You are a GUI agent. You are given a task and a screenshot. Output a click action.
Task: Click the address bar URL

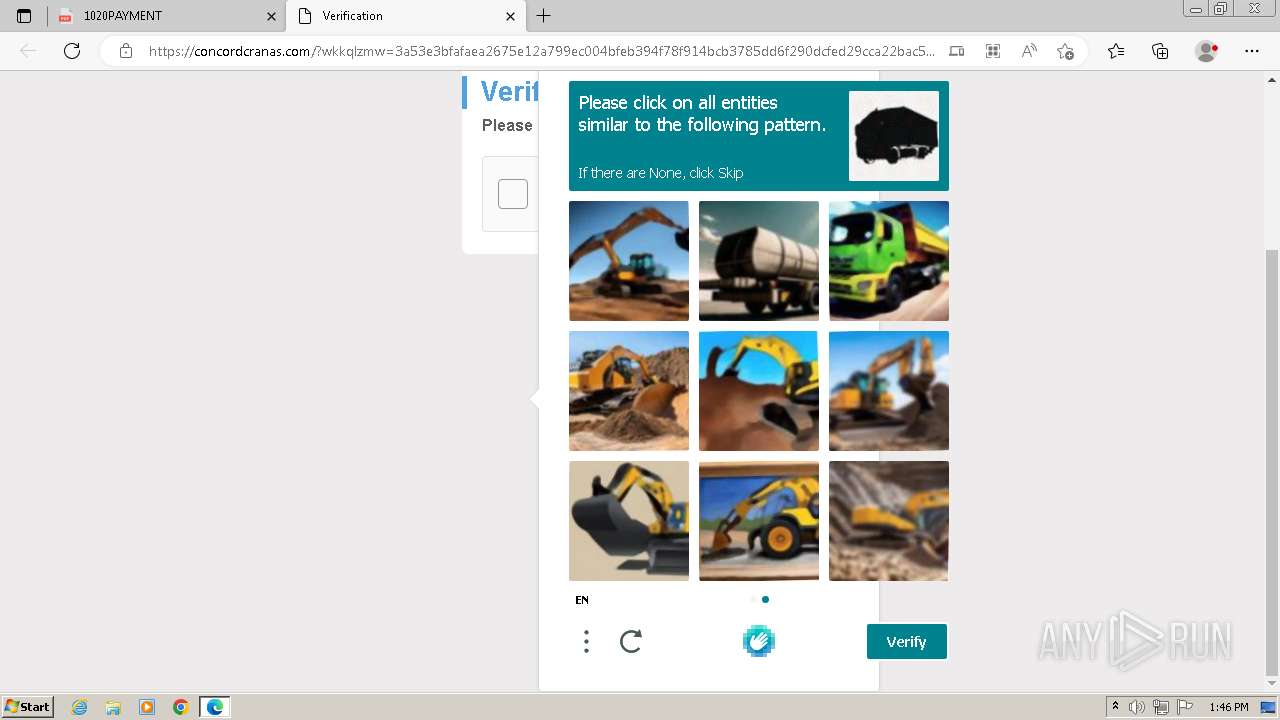540,51
